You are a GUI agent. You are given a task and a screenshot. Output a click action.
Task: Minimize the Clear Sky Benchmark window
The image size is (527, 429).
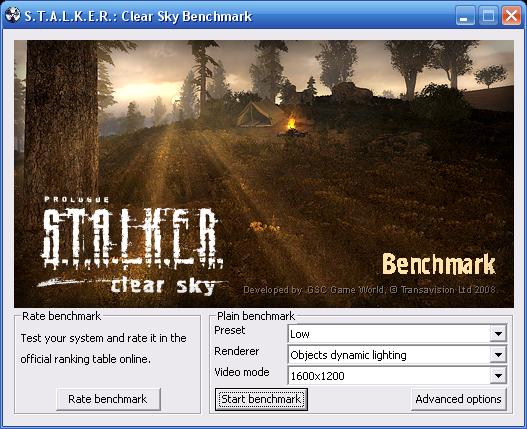(465, 16)
